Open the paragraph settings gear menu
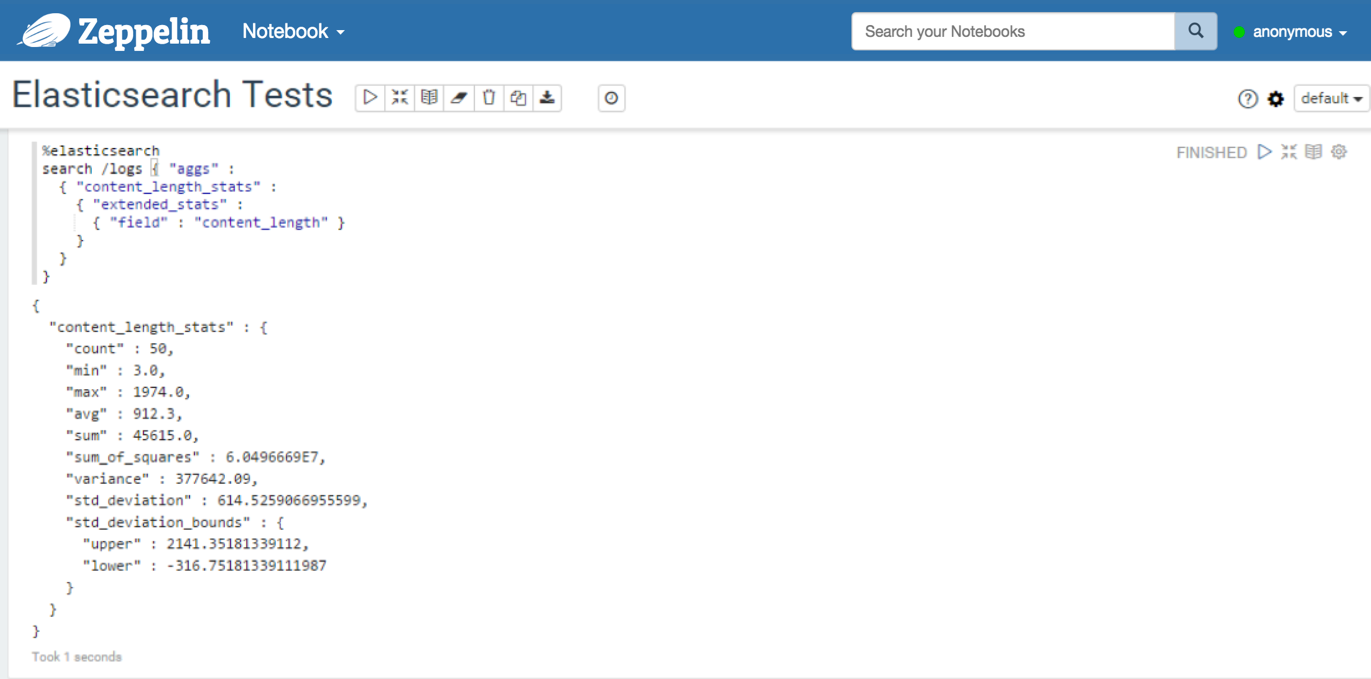 (1339, 152)
